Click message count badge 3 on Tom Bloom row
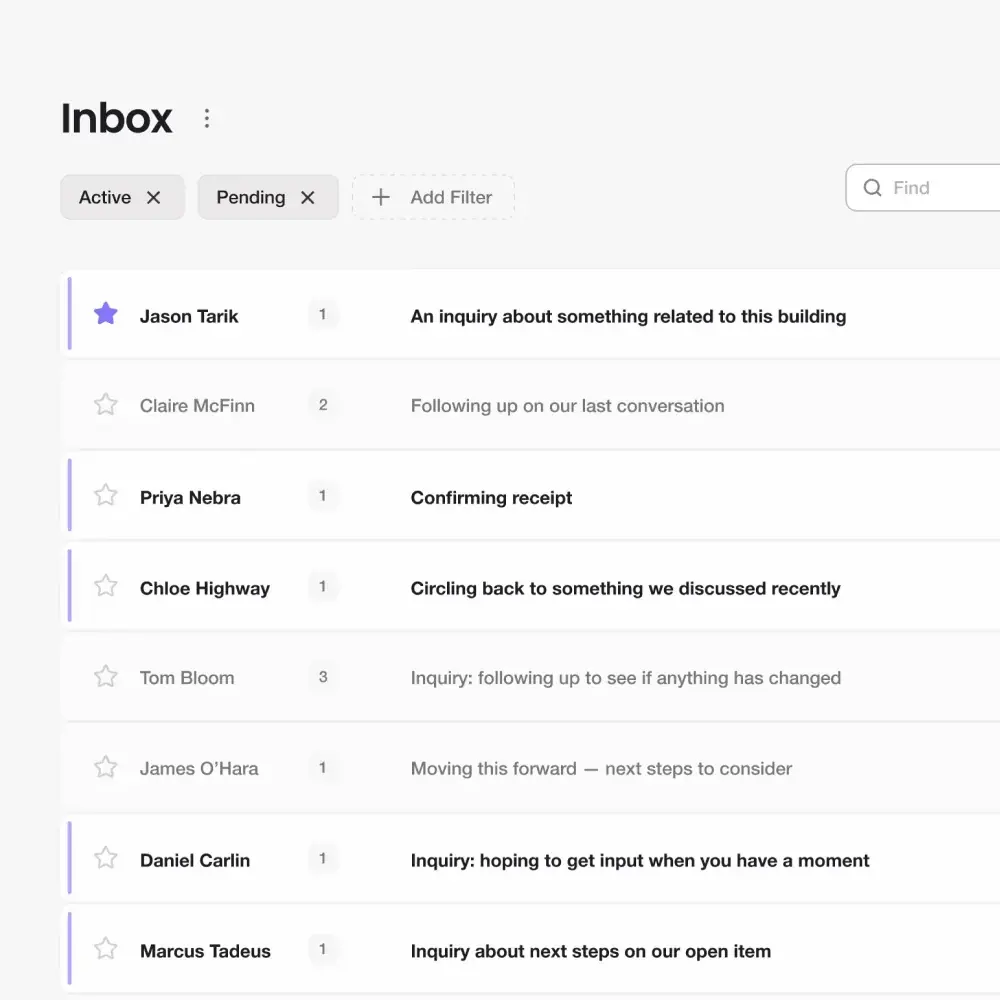1000x1000 pixels. [x=323, y=677]
